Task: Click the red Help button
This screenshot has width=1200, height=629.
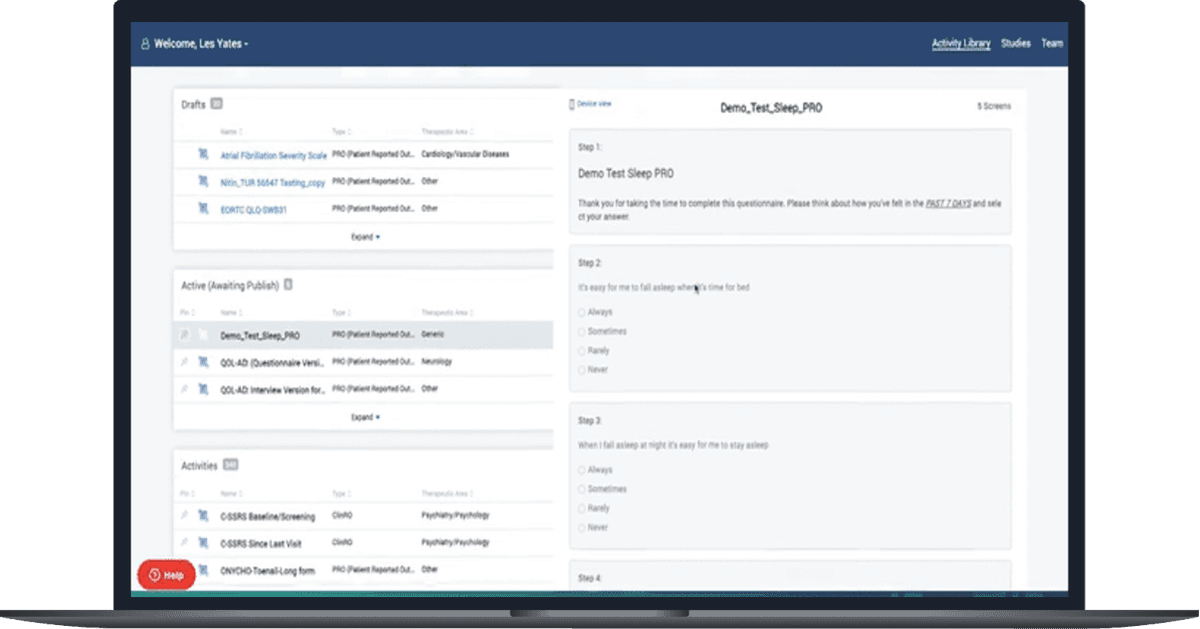Action: 166,575
